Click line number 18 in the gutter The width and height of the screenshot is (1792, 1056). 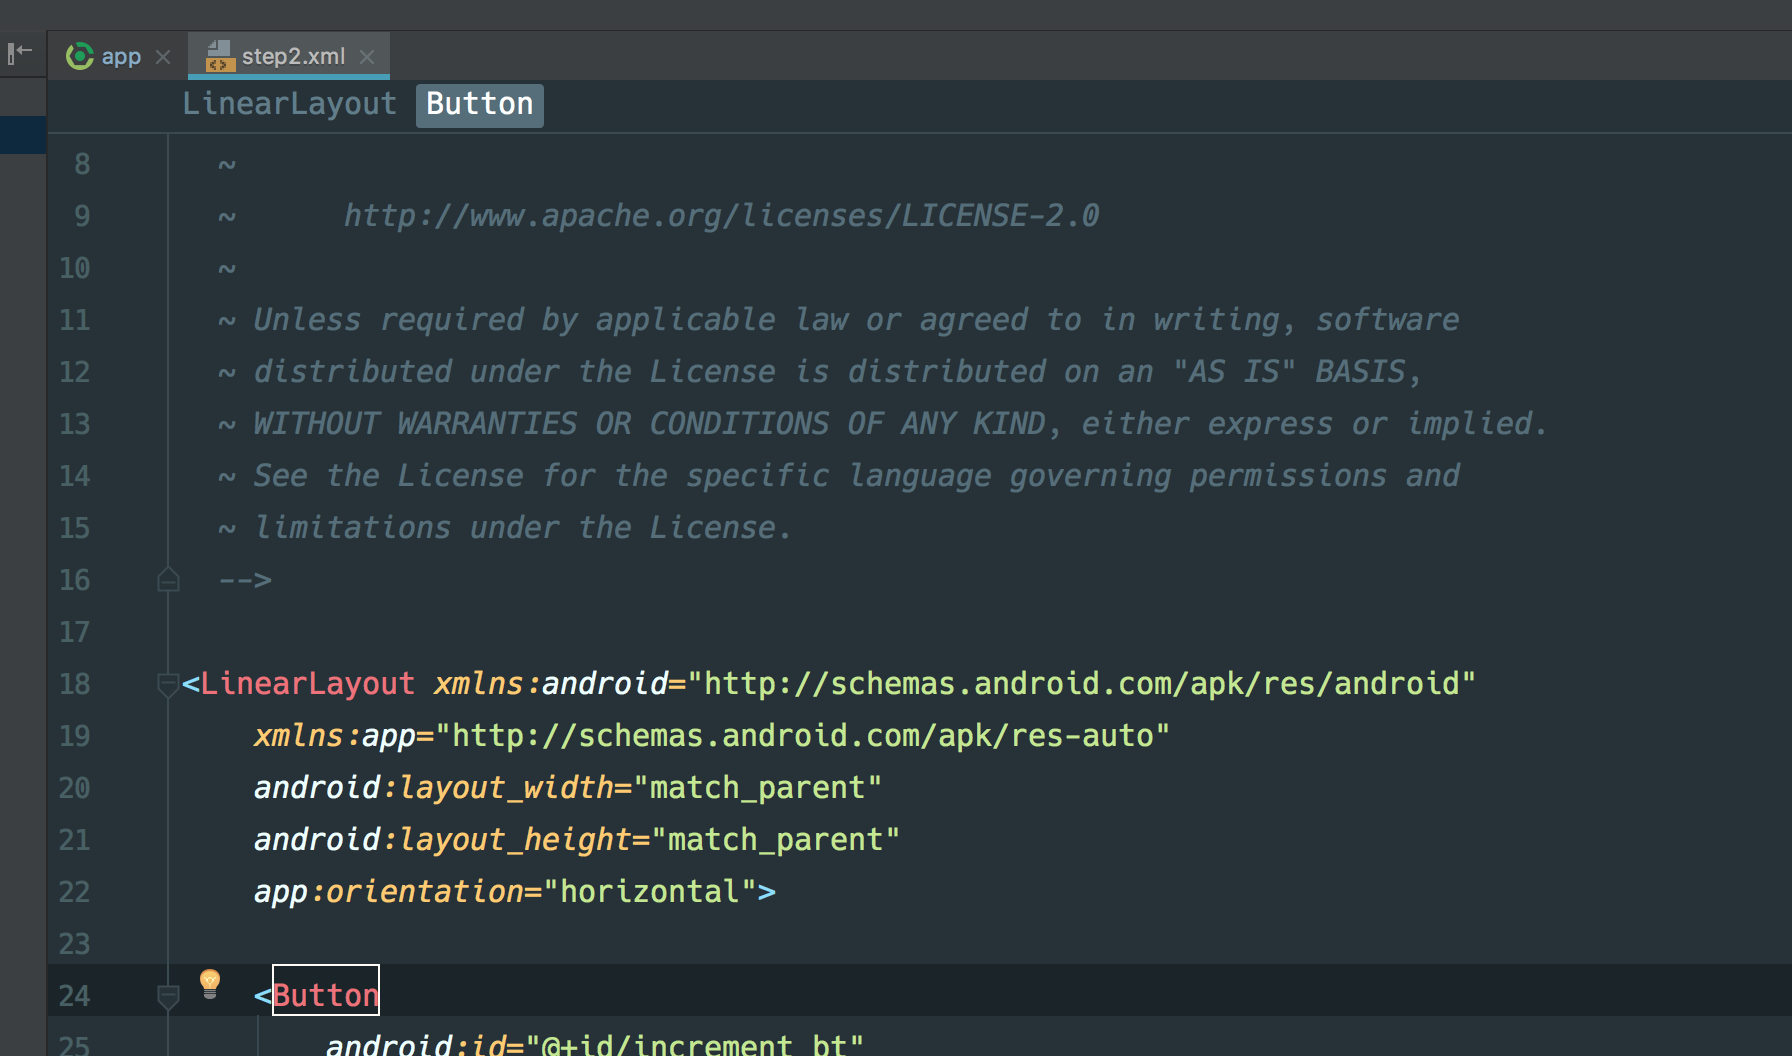(74, 684)
